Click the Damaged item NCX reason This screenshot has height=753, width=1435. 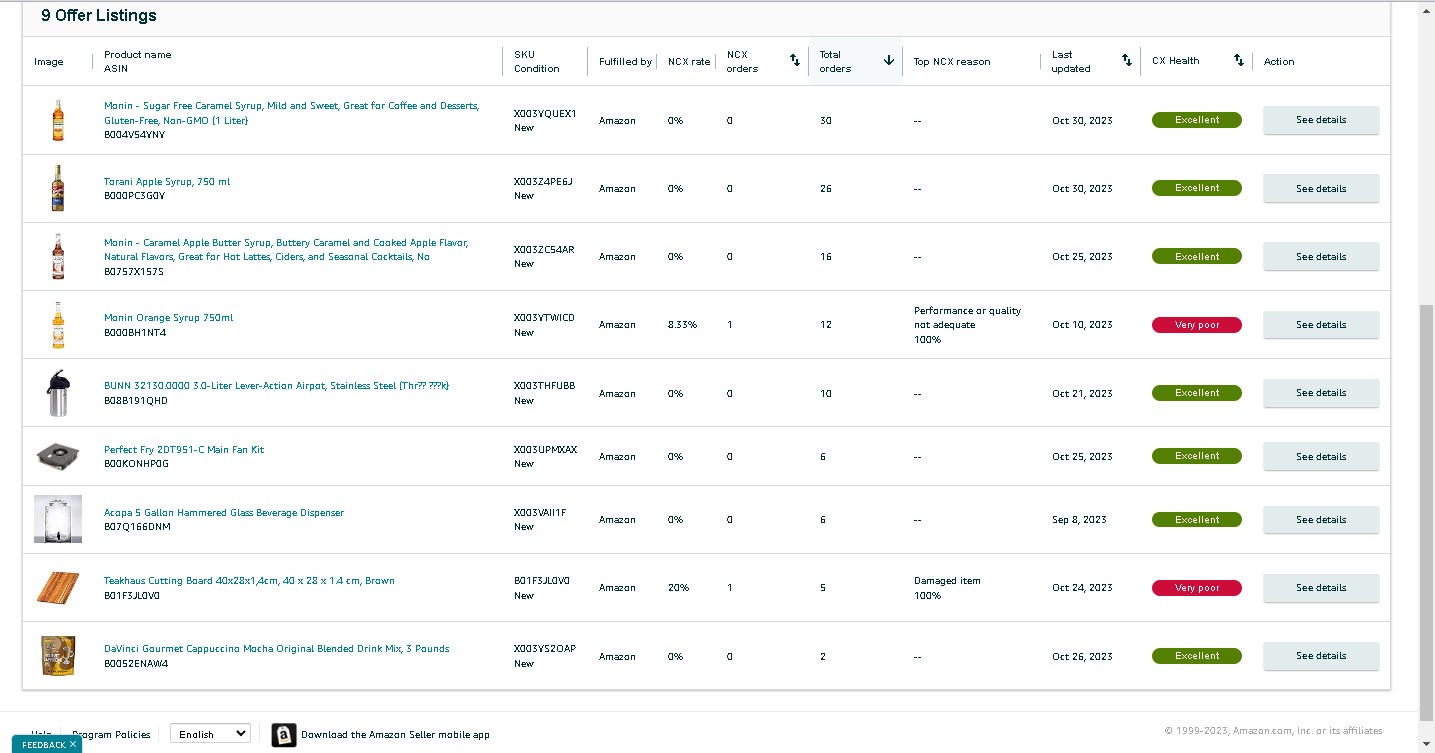click(x=947, y=581)
